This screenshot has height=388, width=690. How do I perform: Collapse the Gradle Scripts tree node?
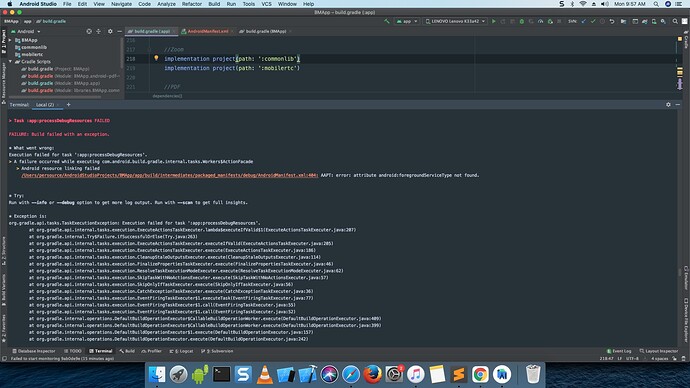(11, 62)
